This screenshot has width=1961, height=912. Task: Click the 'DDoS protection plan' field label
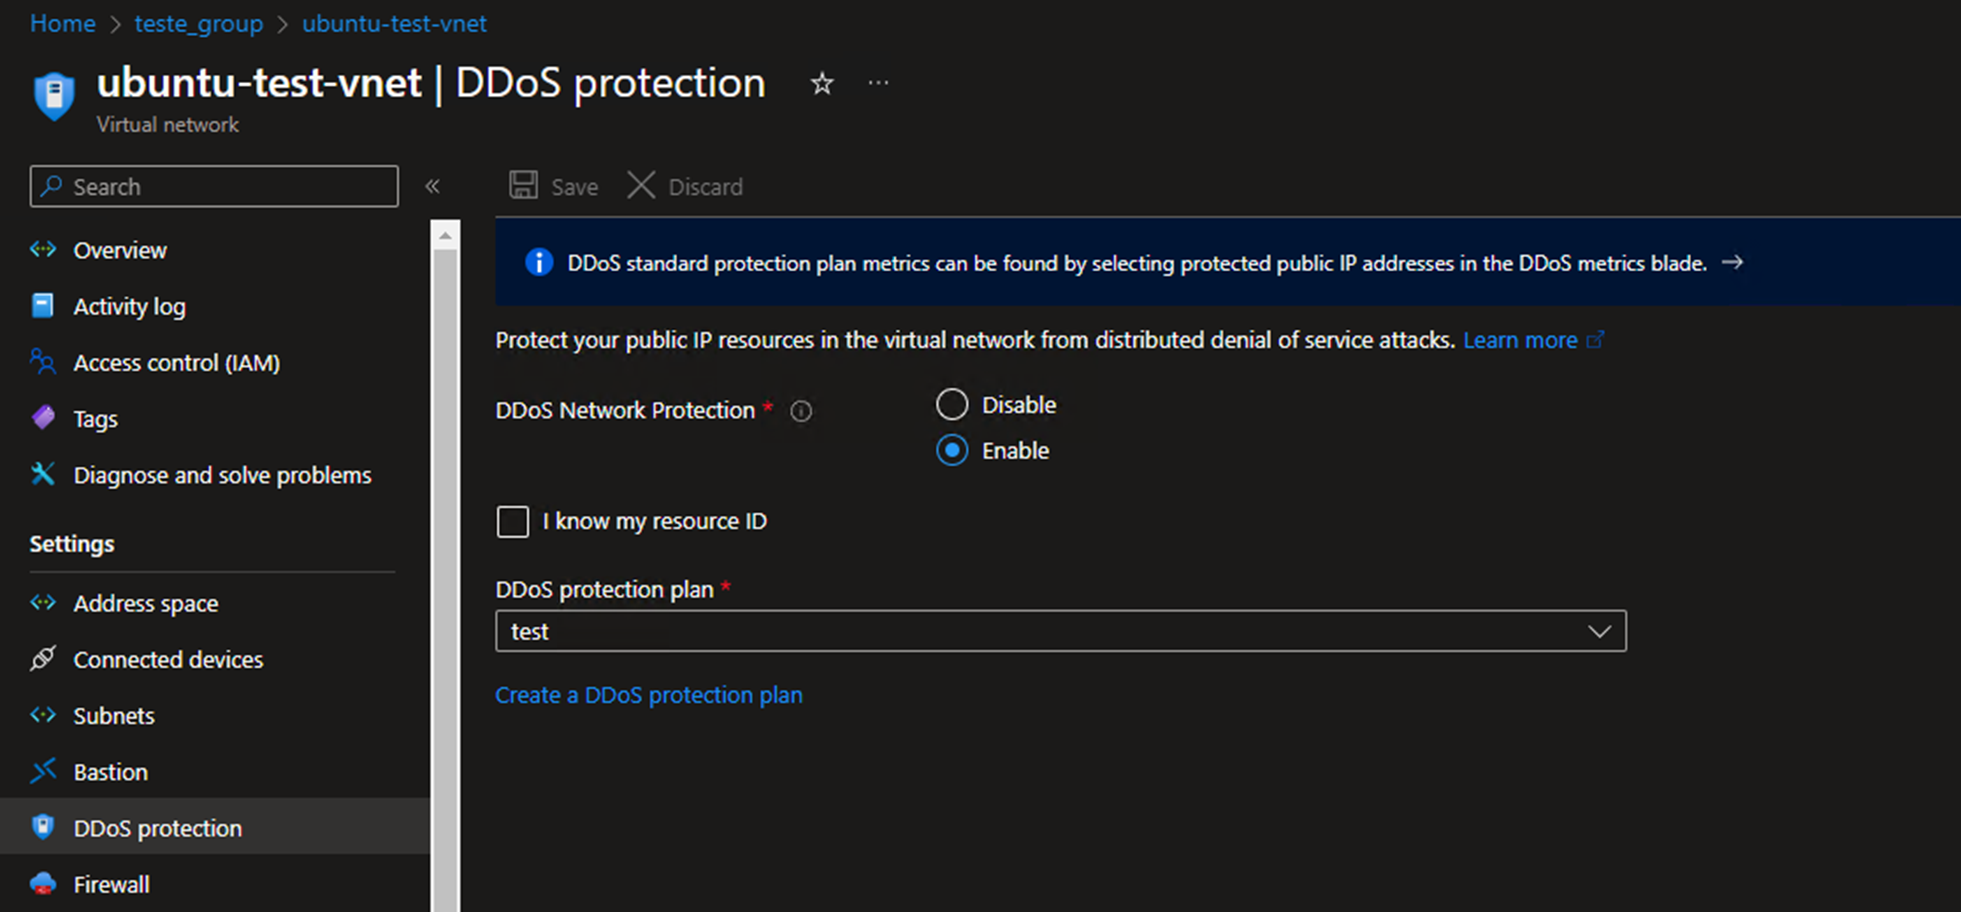click(604, 590)
